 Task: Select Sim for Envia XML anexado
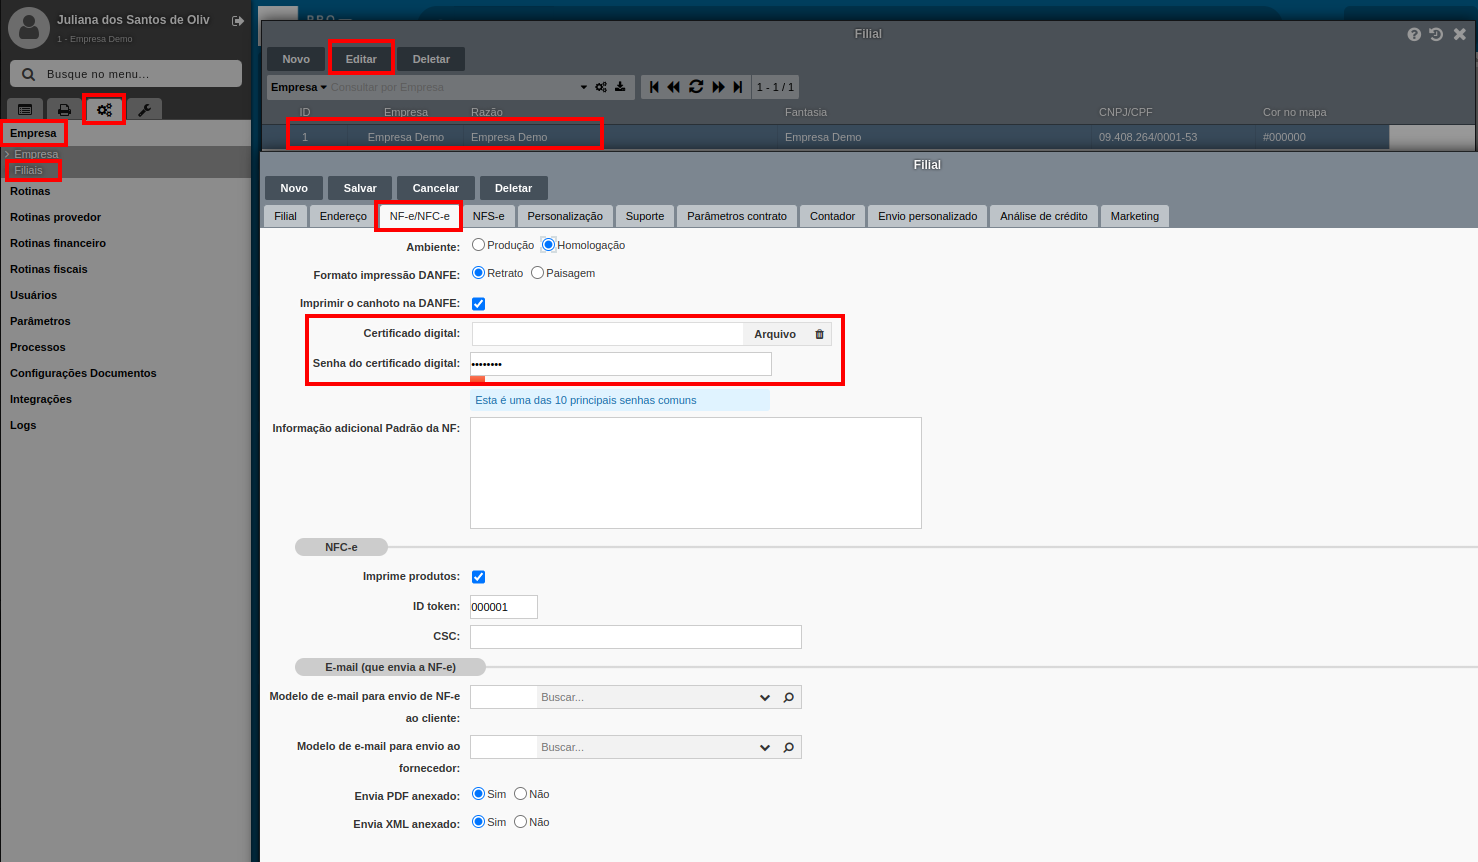tap(478, 822)
